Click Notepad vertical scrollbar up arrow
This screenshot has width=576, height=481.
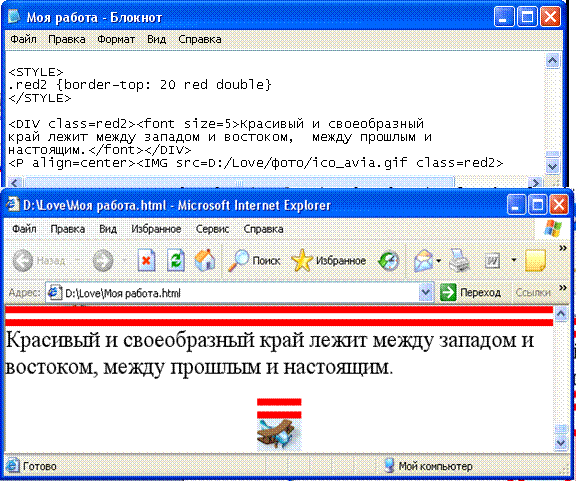pyautogui.click(x=552, y=60)
